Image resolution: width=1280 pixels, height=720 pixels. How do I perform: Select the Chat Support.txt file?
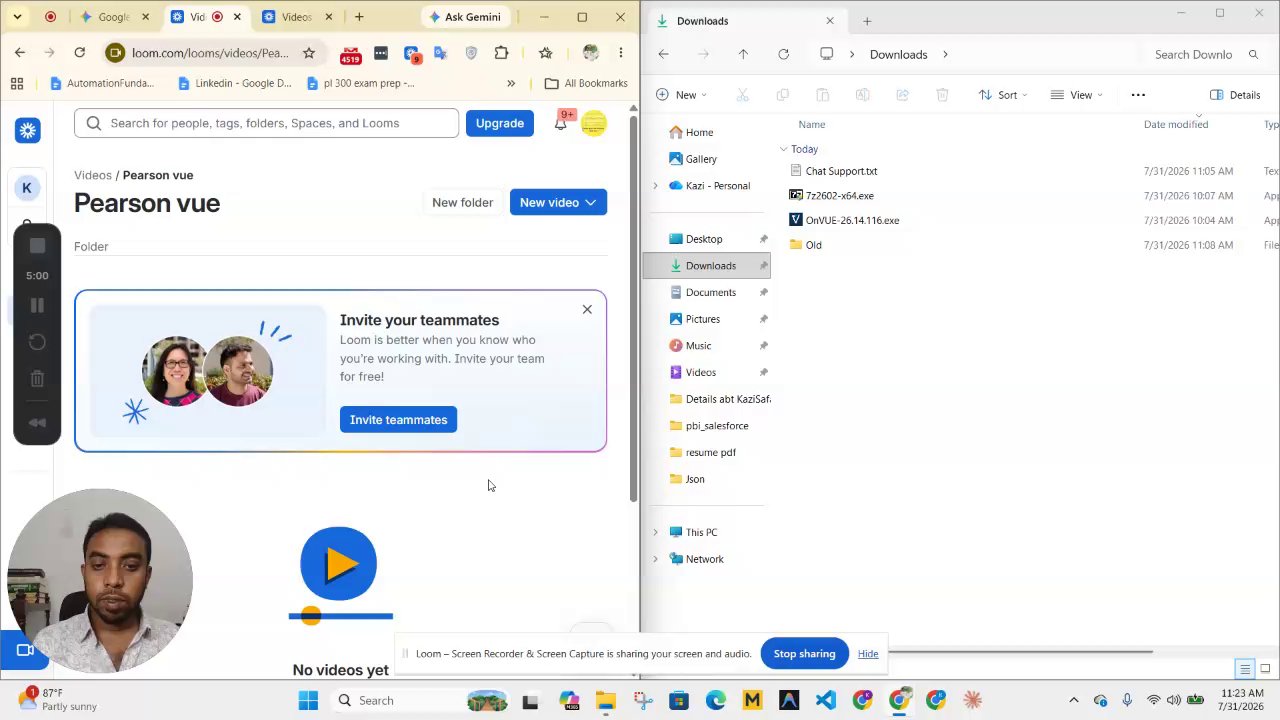pyautogui.click(x=841, y=171)
